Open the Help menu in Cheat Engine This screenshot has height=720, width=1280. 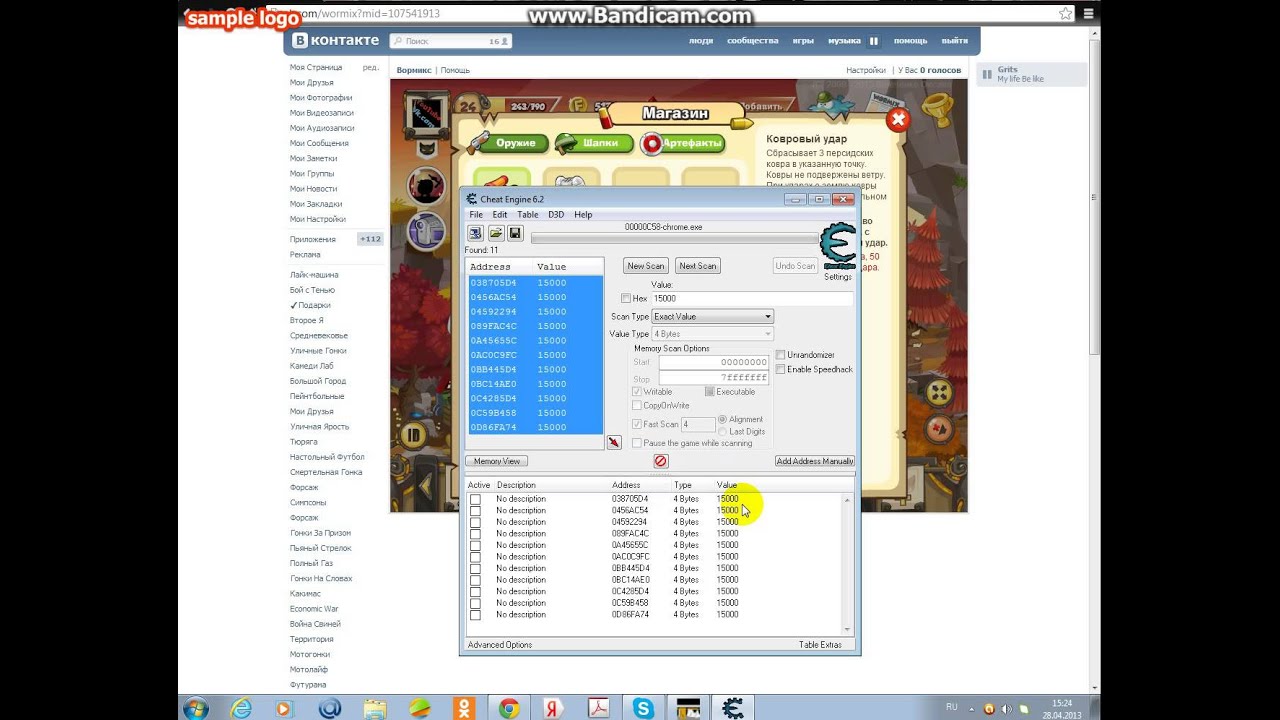point(583,214)
